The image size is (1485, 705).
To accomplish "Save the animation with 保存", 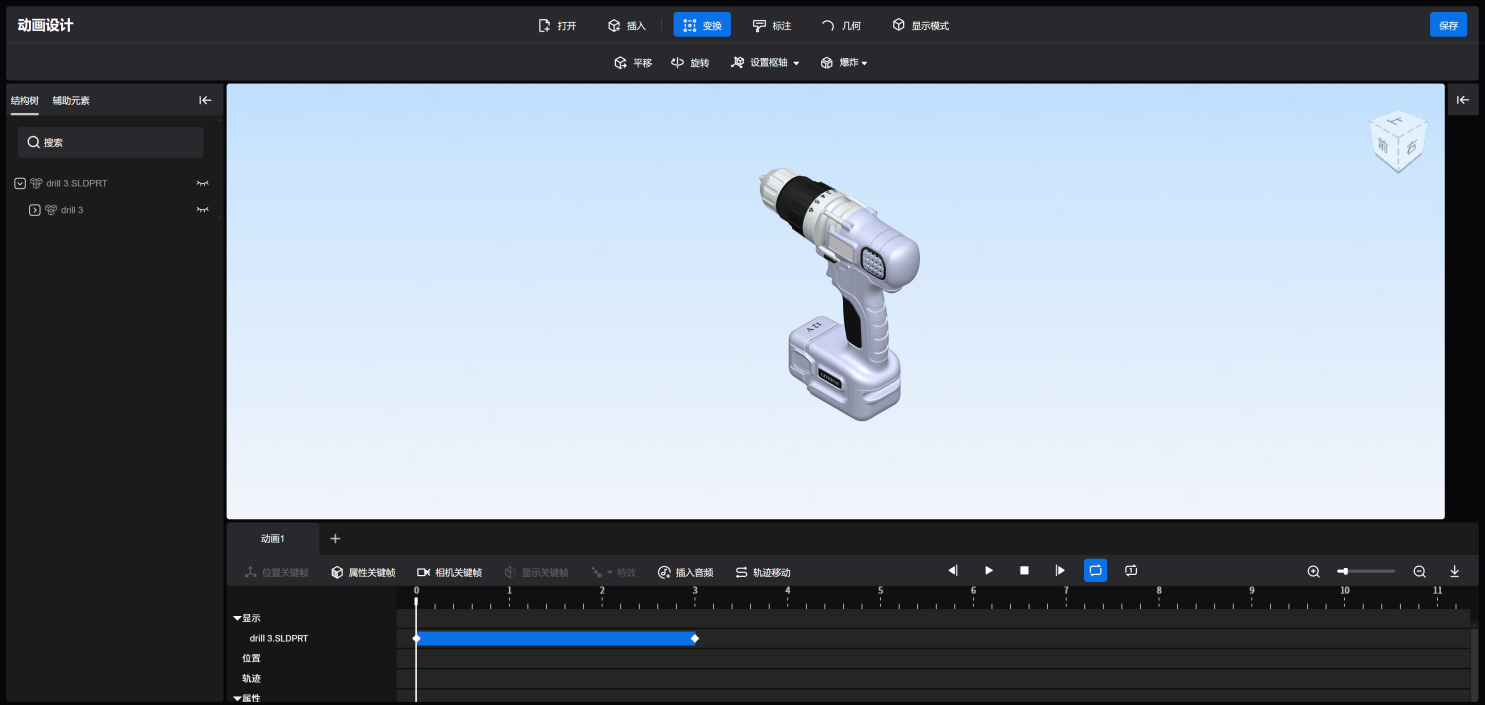I will coord(1448,25).
